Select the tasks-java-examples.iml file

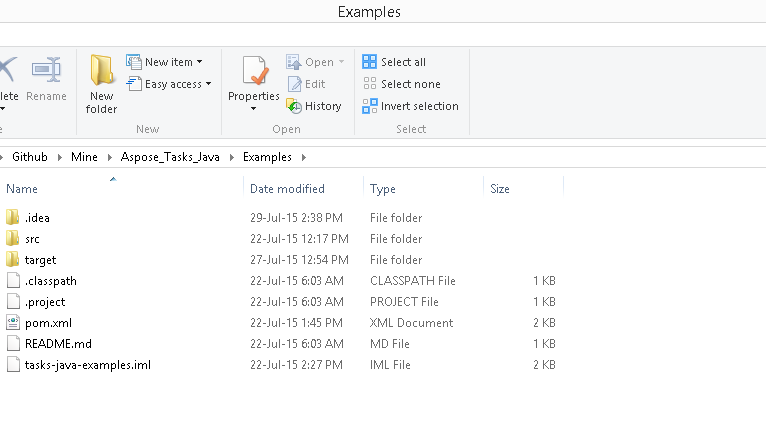pos(88,365)
